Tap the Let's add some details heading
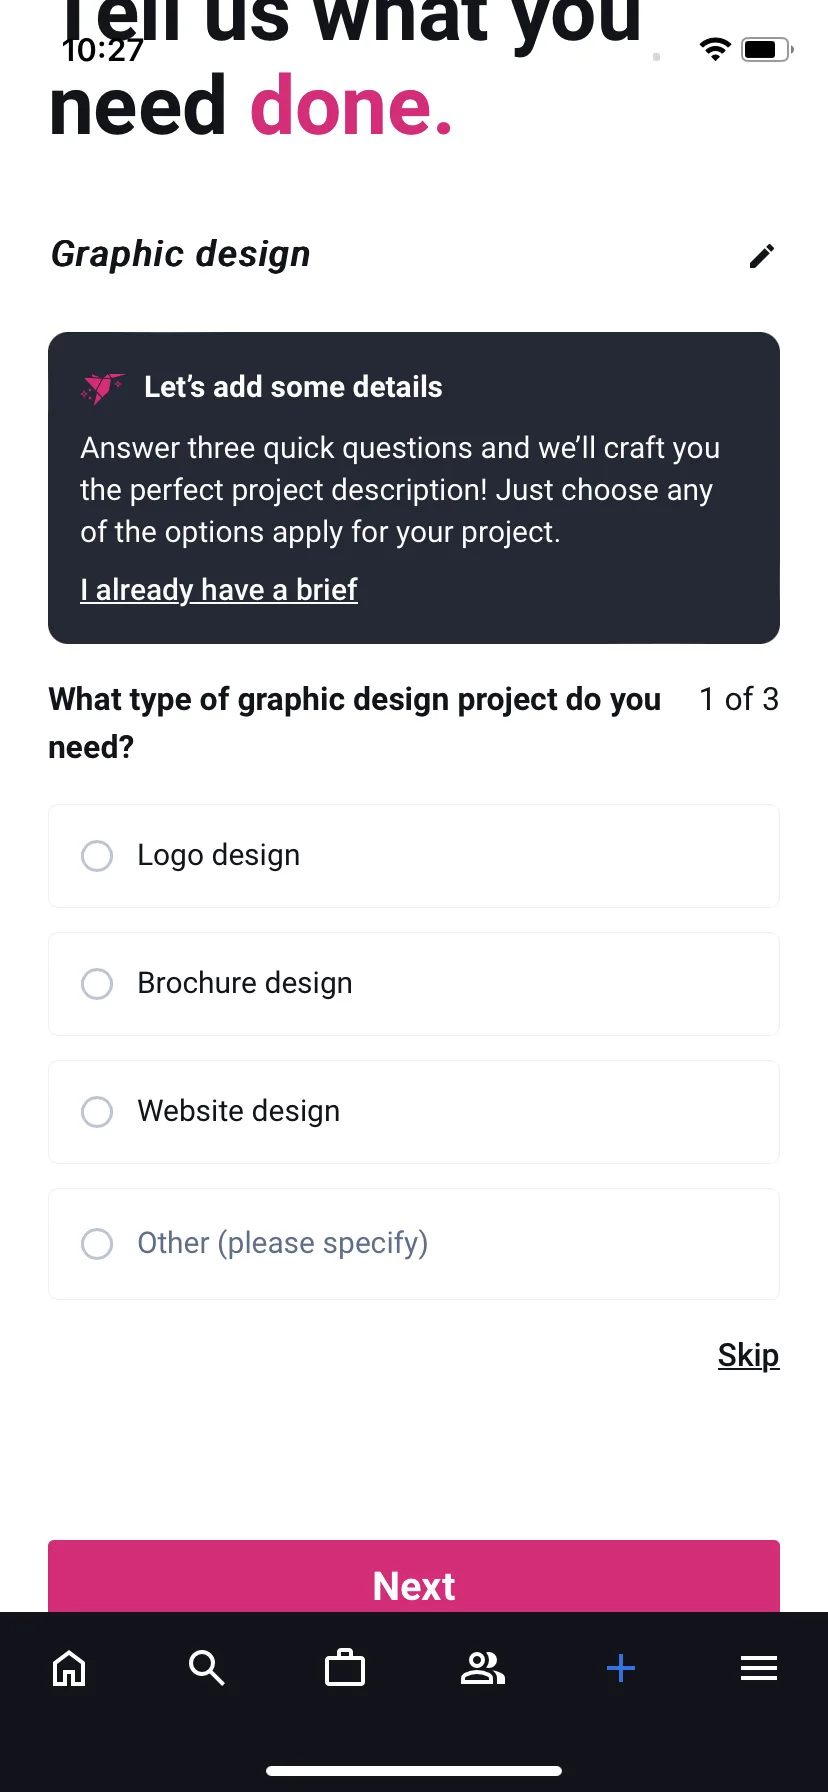 tap(293, 387)
